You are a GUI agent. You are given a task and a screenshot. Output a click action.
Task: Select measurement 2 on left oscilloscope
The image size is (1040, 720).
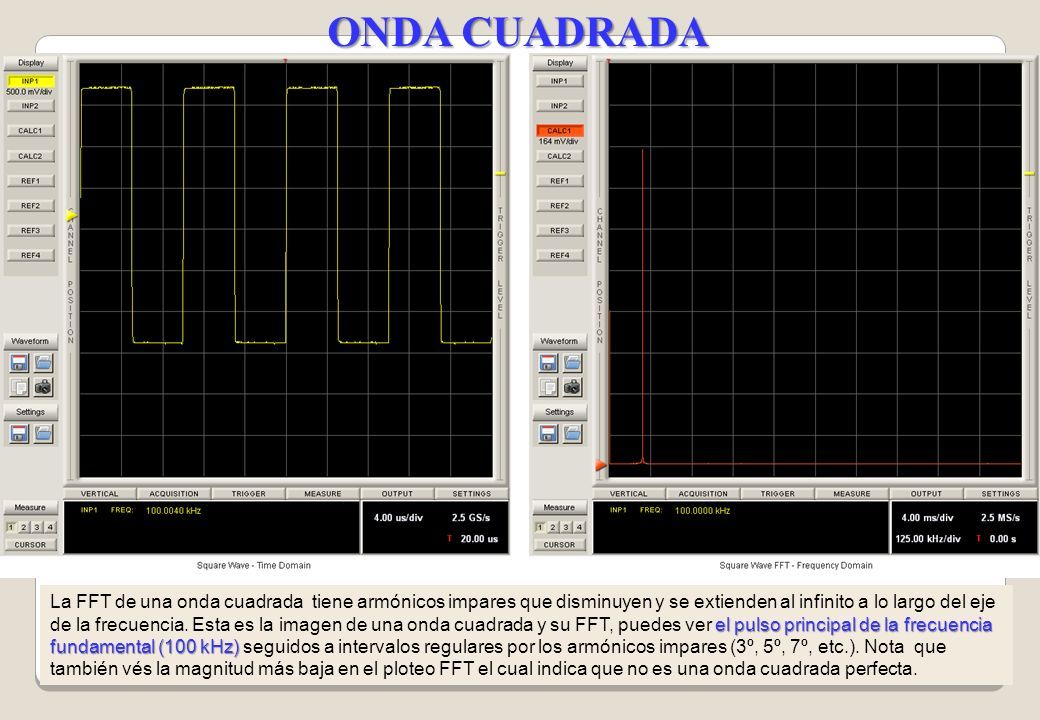pyautogui.click(x=24, y=527)
